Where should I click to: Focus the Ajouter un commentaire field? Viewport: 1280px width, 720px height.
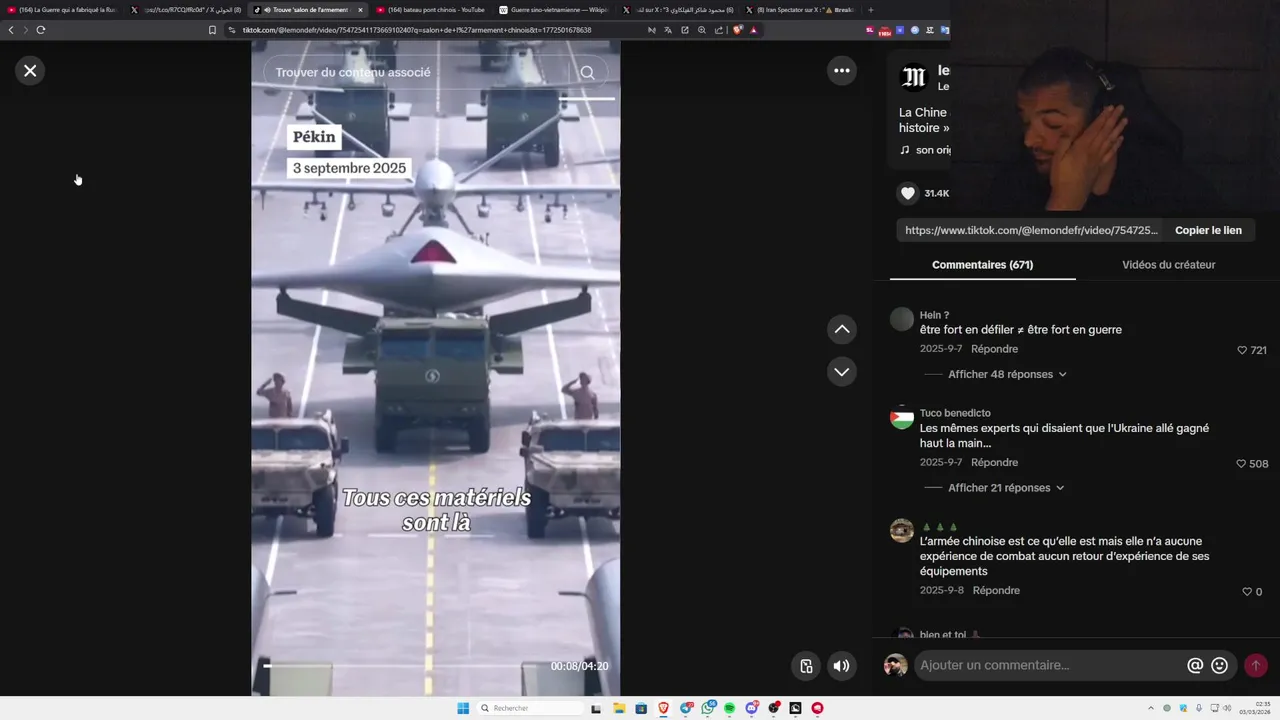(x=1050, y=665)
